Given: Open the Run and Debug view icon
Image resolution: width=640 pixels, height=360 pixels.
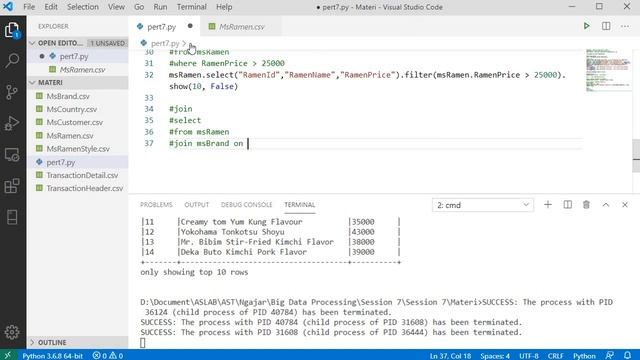Looking at the screenshot, I should click(12, 123).
